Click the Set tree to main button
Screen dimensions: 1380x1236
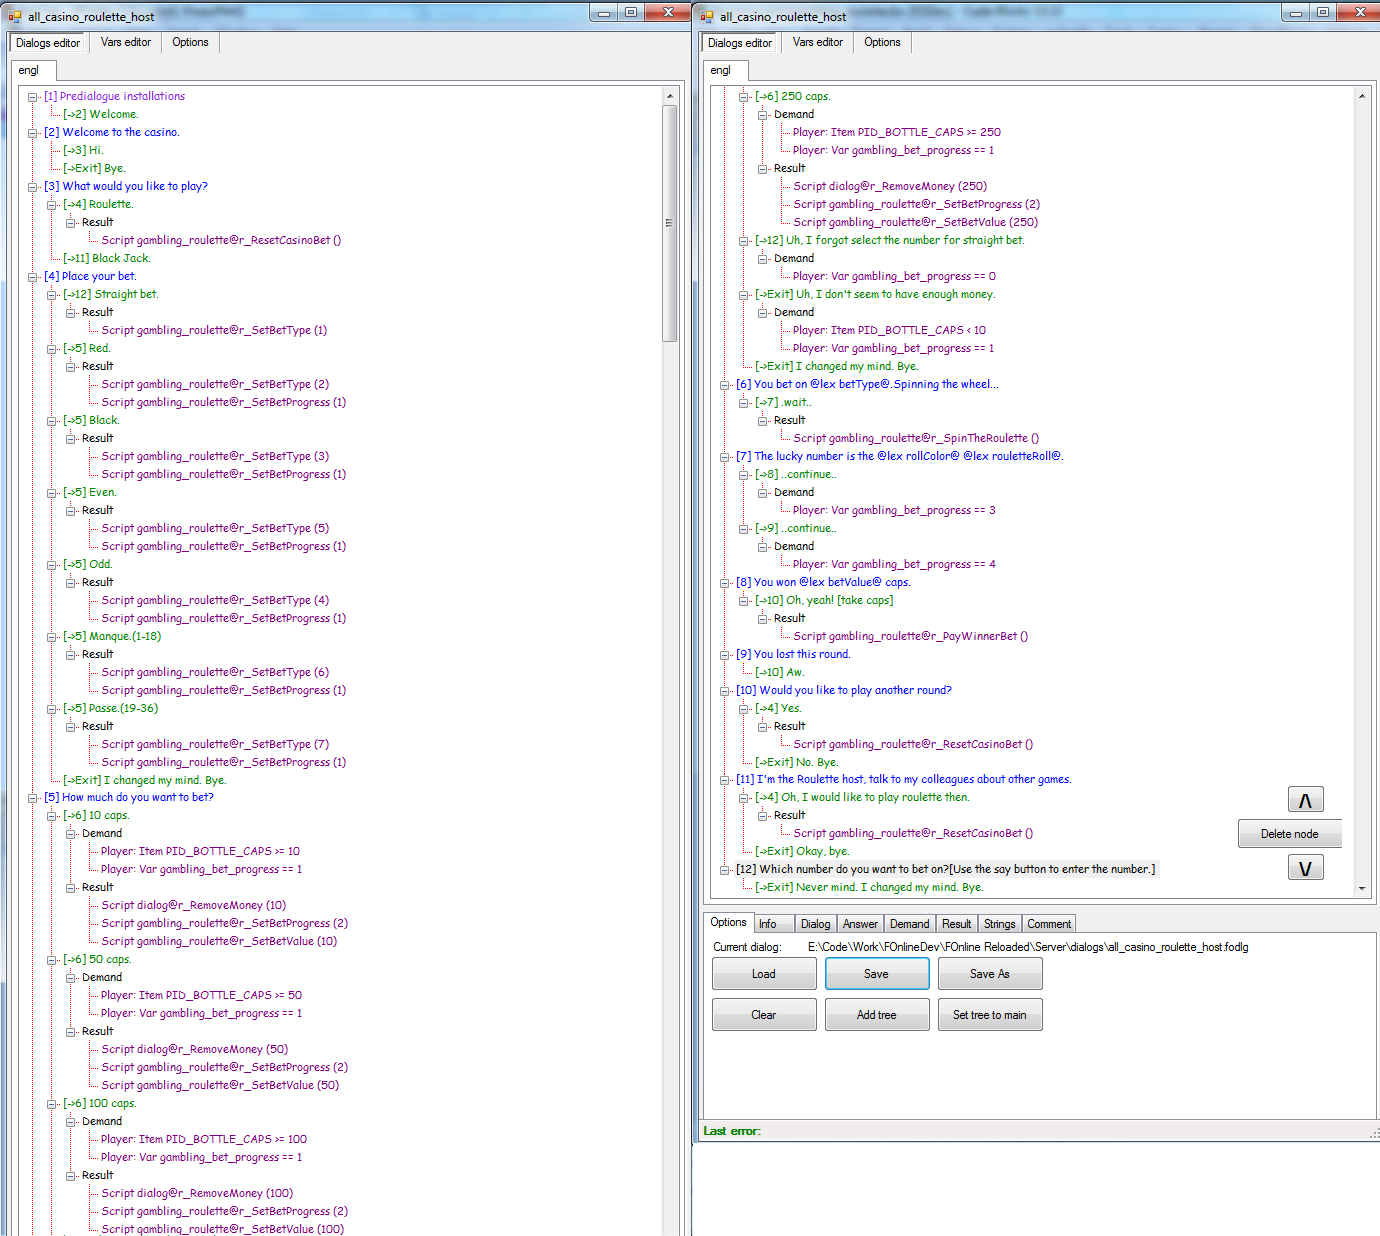coord(989,1015)
